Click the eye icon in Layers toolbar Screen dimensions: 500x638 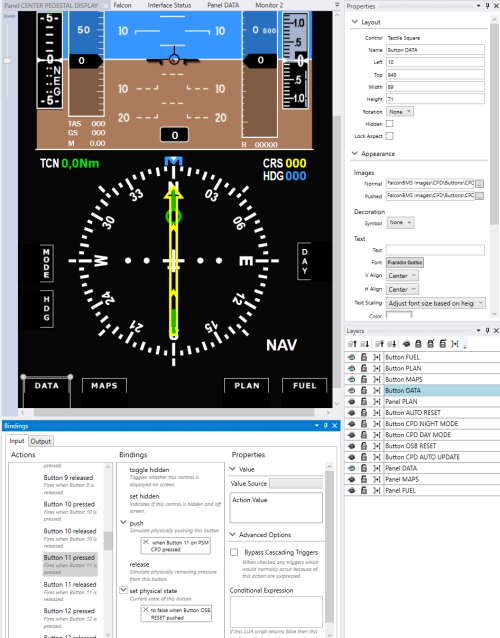406,344
